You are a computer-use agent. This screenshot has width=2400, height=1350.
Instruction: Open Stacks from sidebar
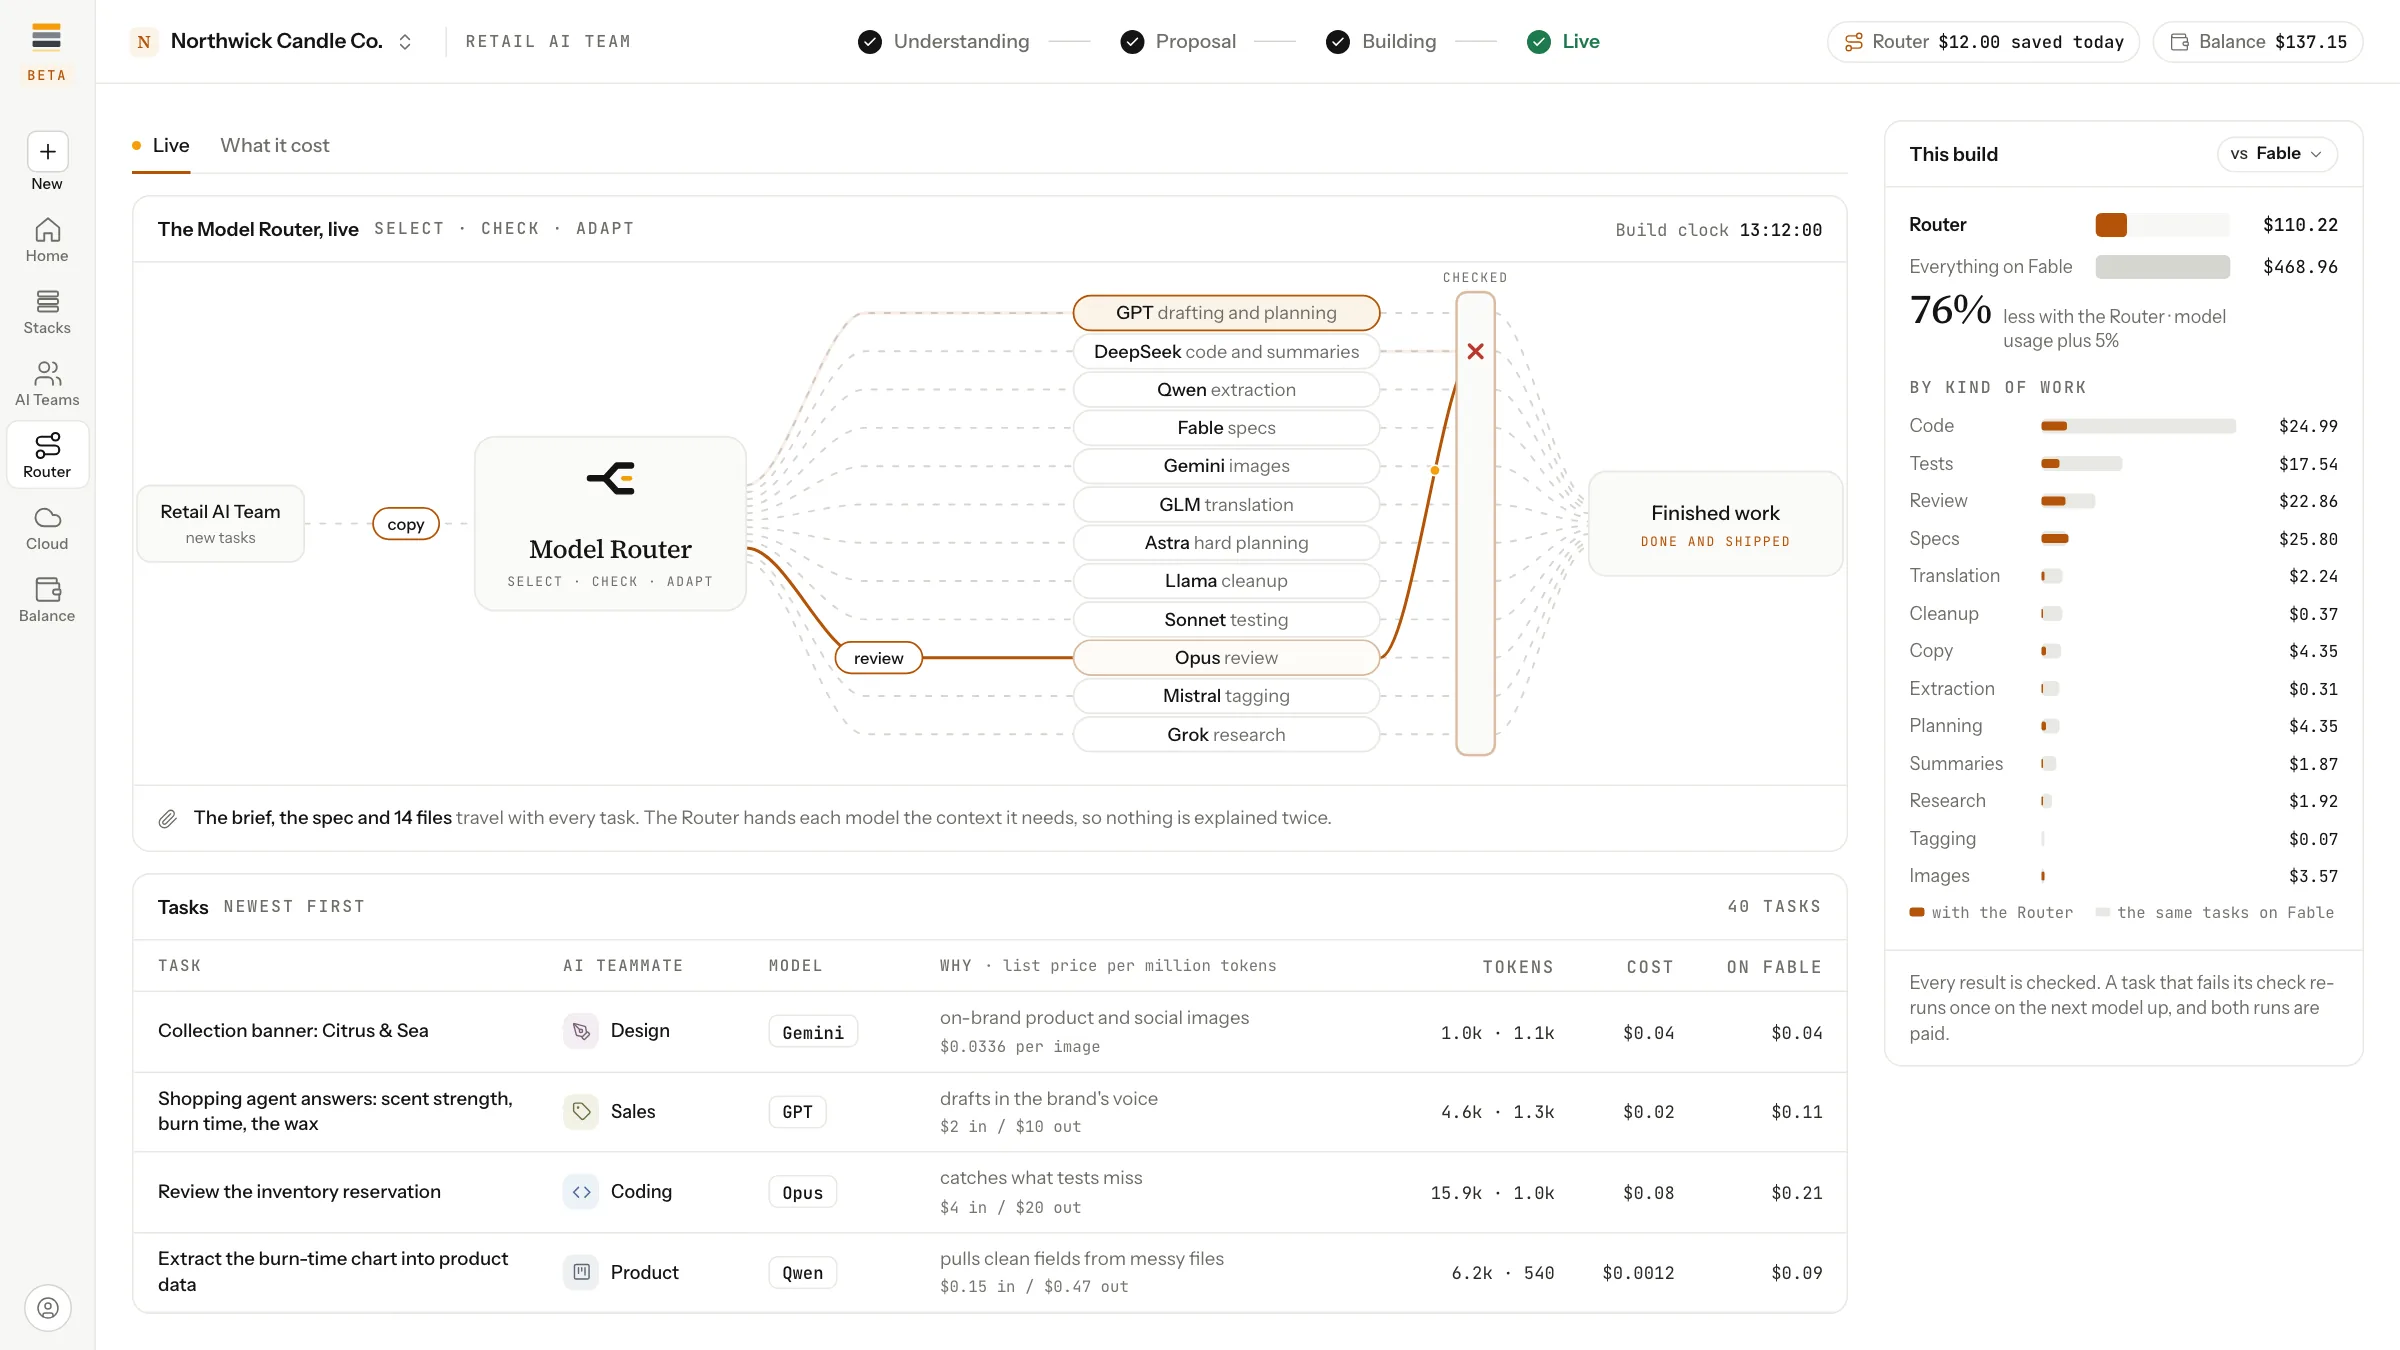point(47,313)
